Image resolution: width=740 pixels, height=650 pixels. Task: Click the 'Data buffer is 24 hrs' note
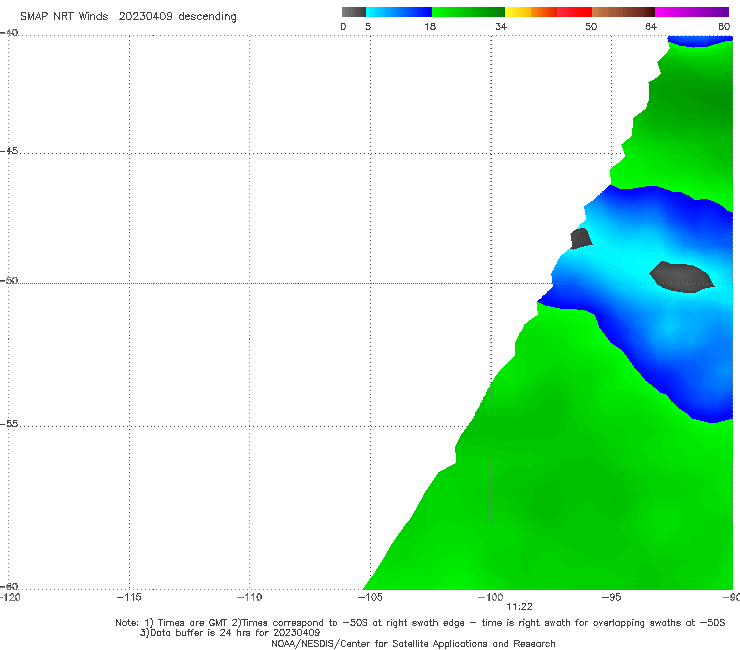[x=230, y=633]
